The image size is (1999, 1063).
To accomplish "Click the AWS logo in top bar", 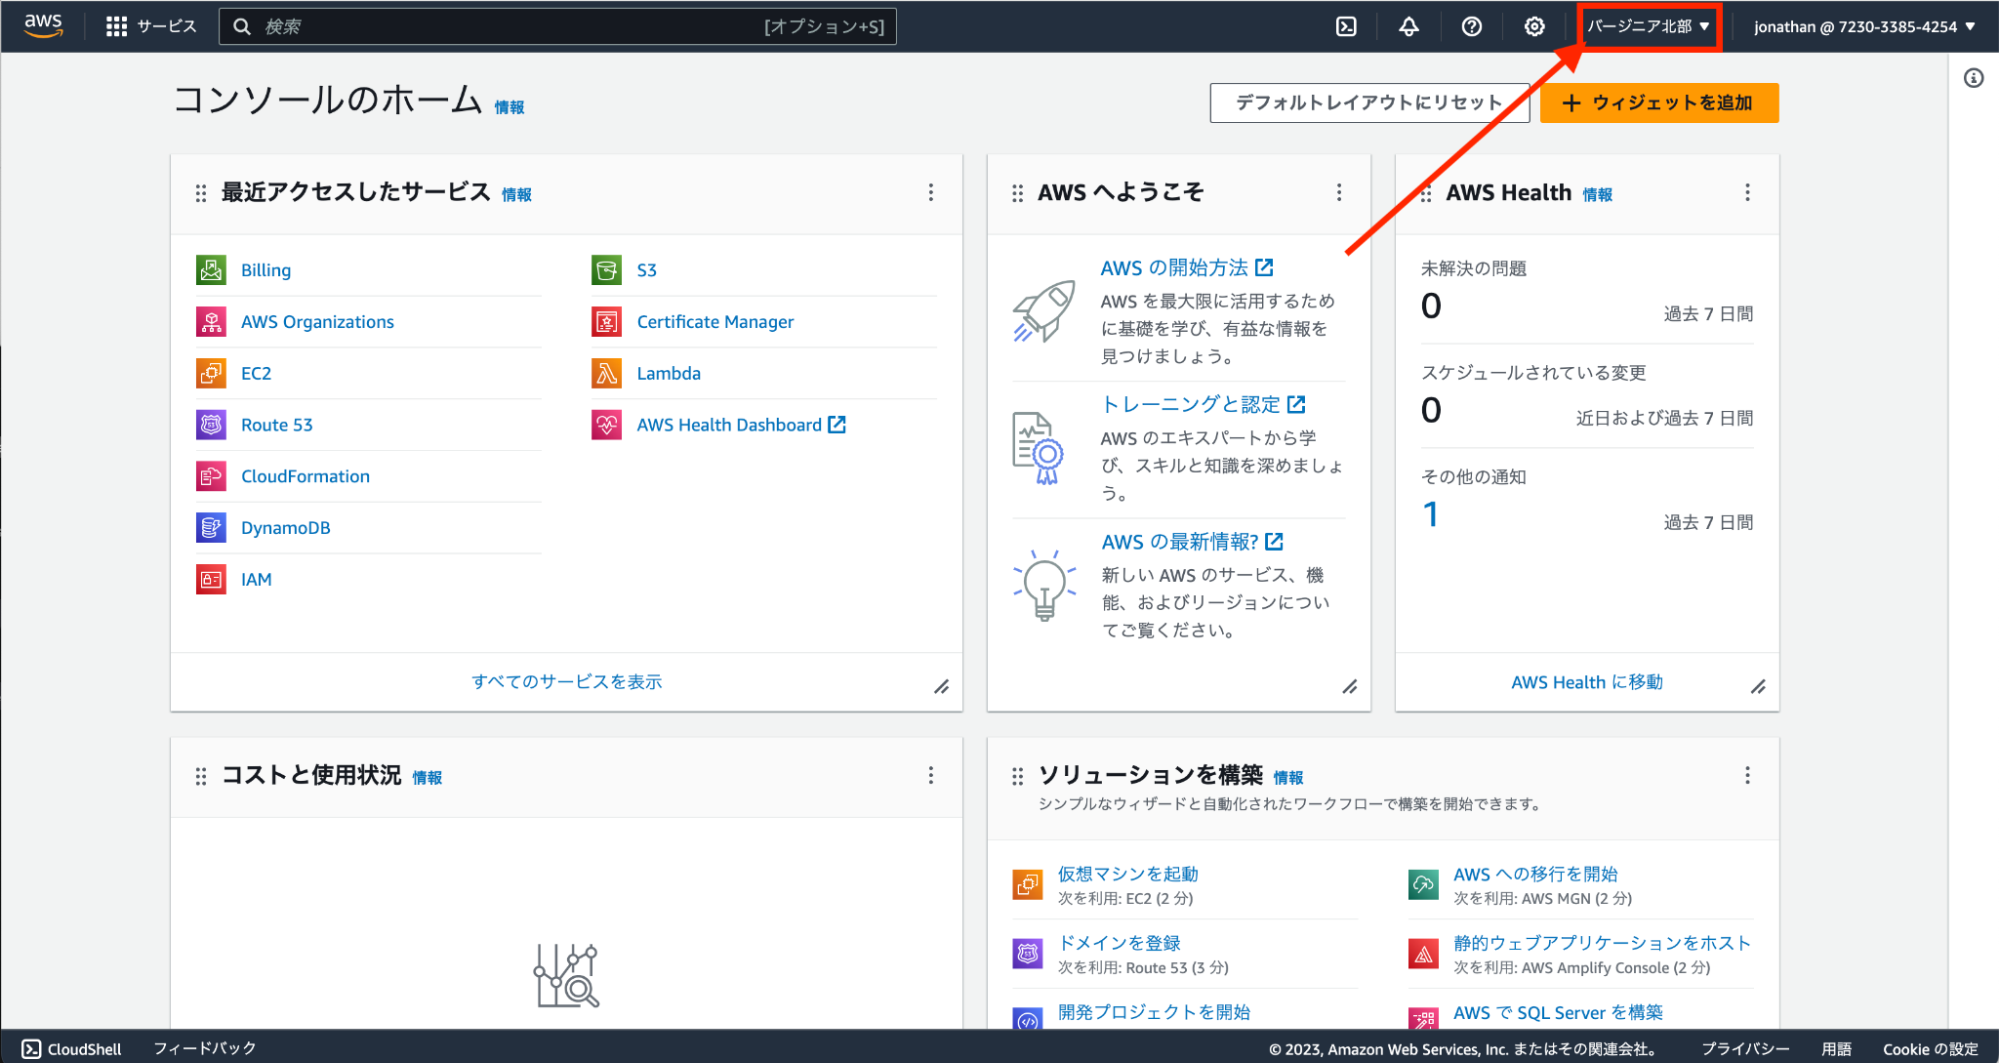I will pyautogui.click(x=43, y=25).
